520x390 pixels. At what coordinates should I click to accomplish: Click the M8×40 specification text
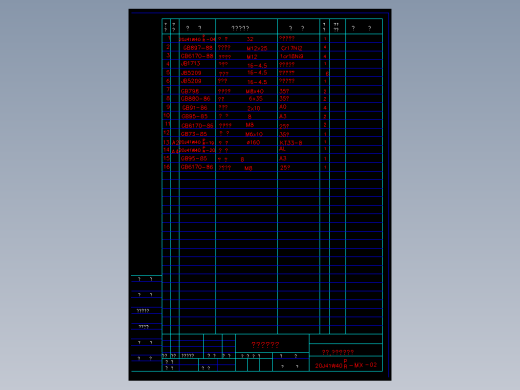pos(255,91)
